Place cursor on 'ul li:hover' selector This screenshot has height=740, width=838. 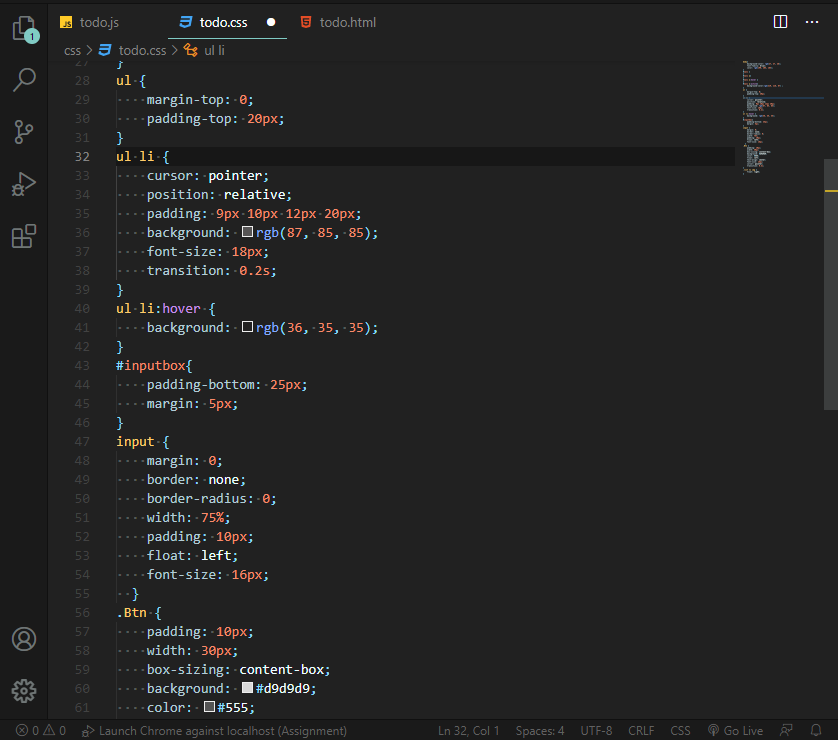pos(158,308)
